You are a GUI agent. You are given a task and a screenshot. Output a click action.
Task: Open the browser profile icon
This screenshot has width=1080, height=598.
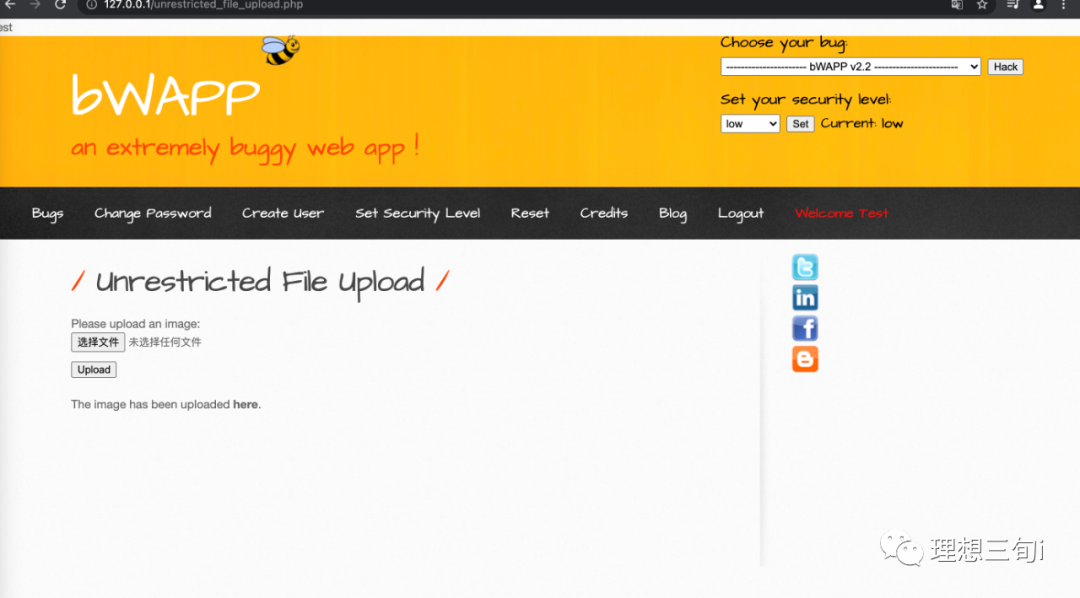pyautogui.click(x=1039, y=5)
